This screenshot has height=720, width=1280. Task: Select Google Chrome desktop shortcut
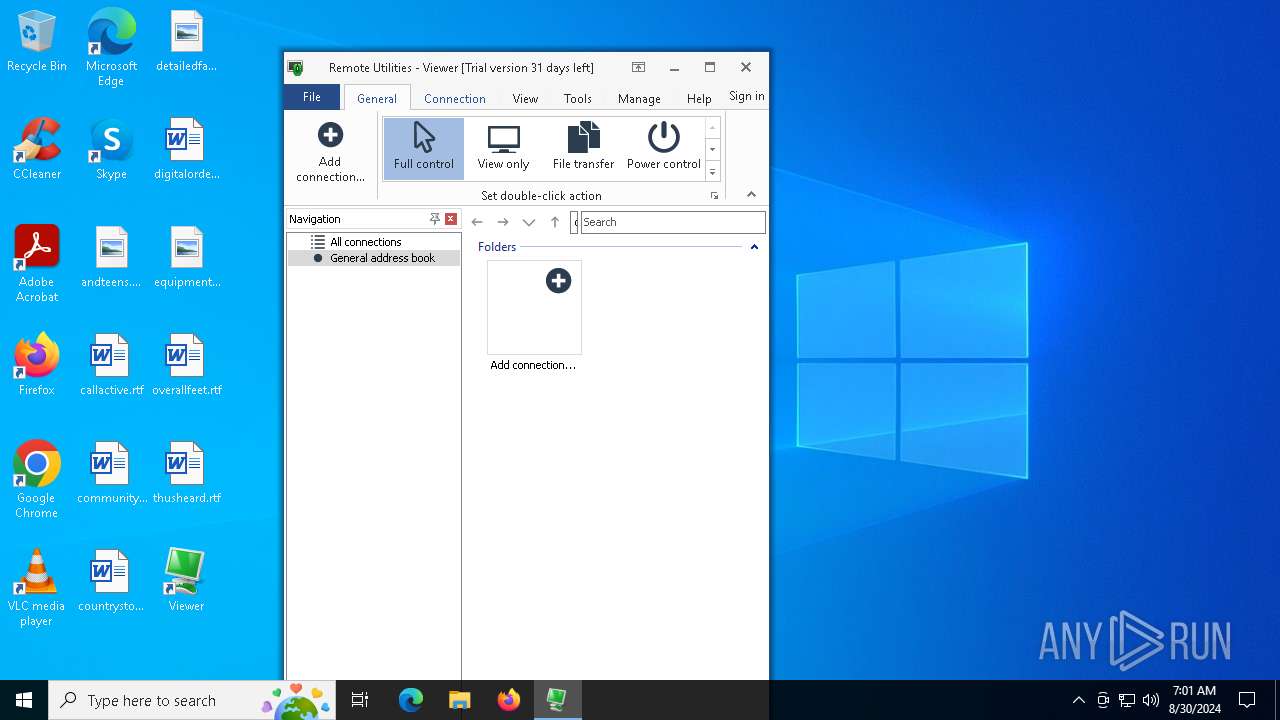37,480
